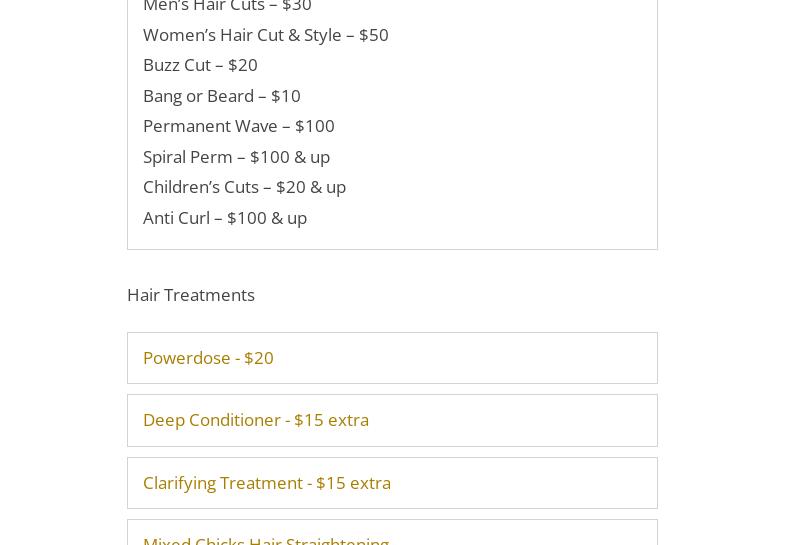Viewport: 785px width, 545px height.
Task: Click the Permanent Wave service name
Action: click(210, 126)
